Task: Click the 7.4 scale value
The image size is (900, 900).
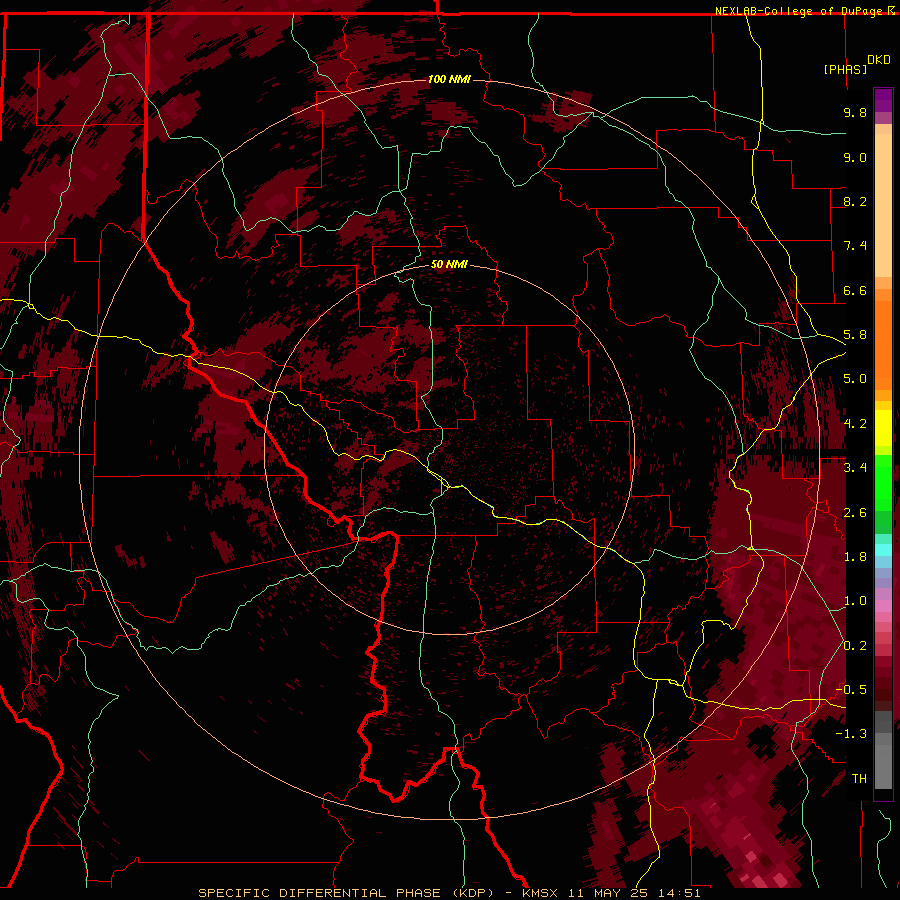Action: [855, 246]
